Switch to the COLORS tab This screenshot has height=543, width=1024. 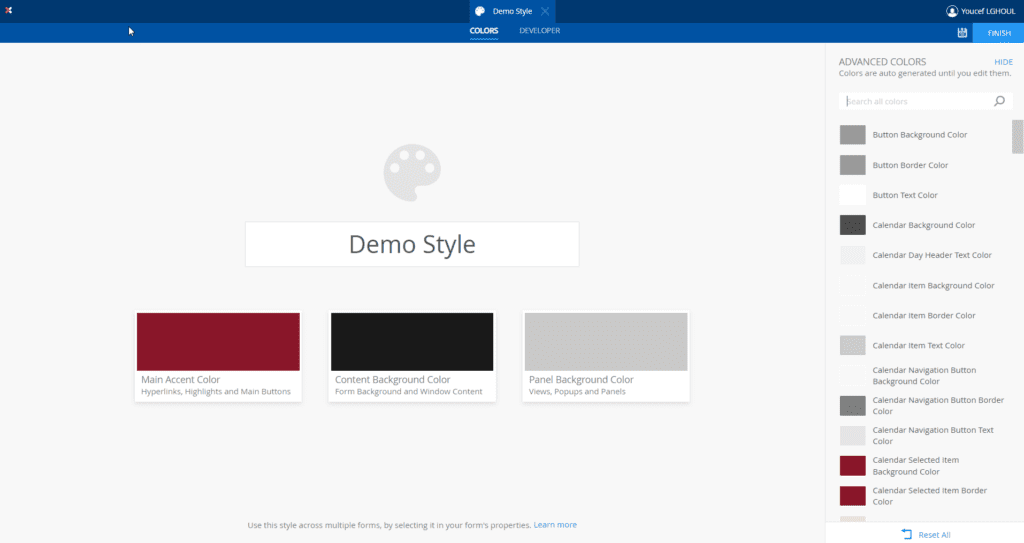(484, 31)
